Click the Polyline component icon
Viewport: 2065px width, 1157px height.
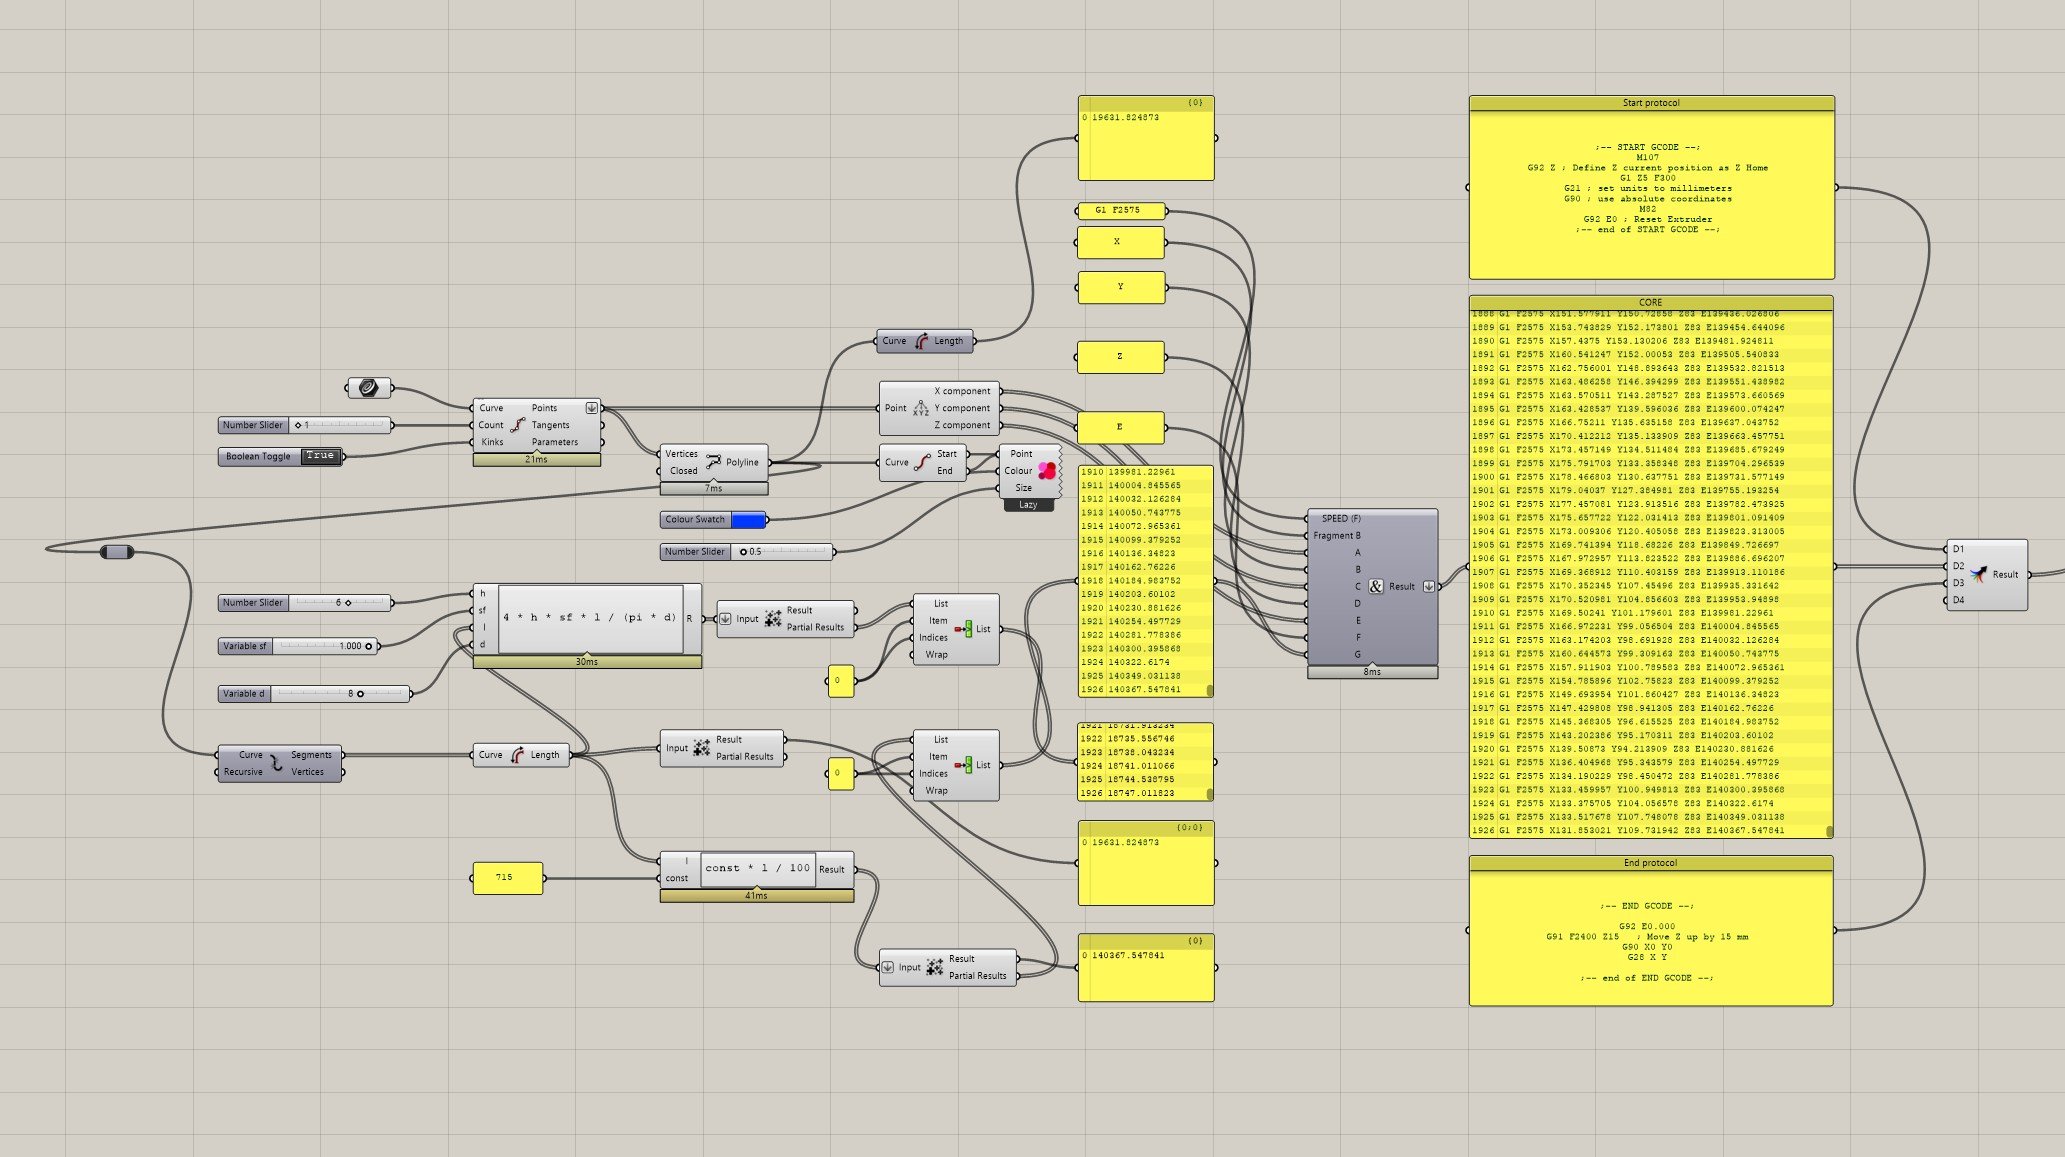point(713,462)
